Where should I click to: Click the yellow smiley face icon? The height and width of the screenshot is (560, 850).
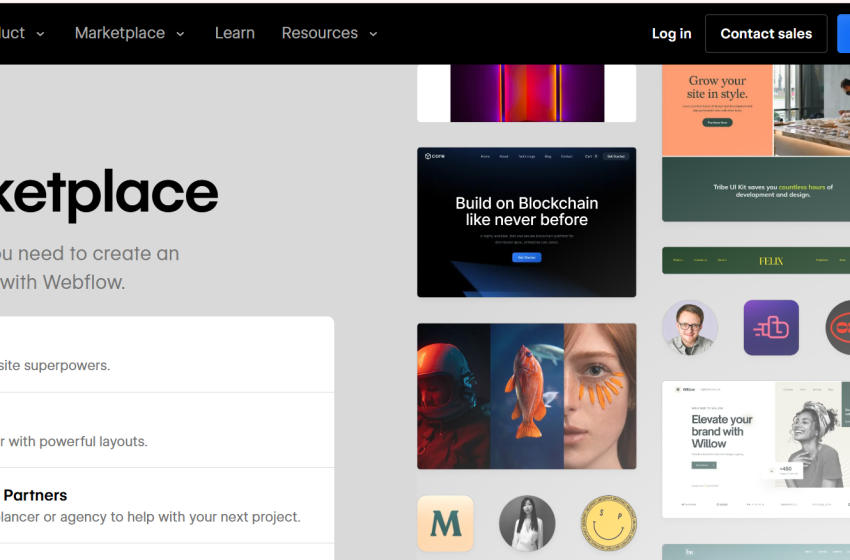[608, 523]
